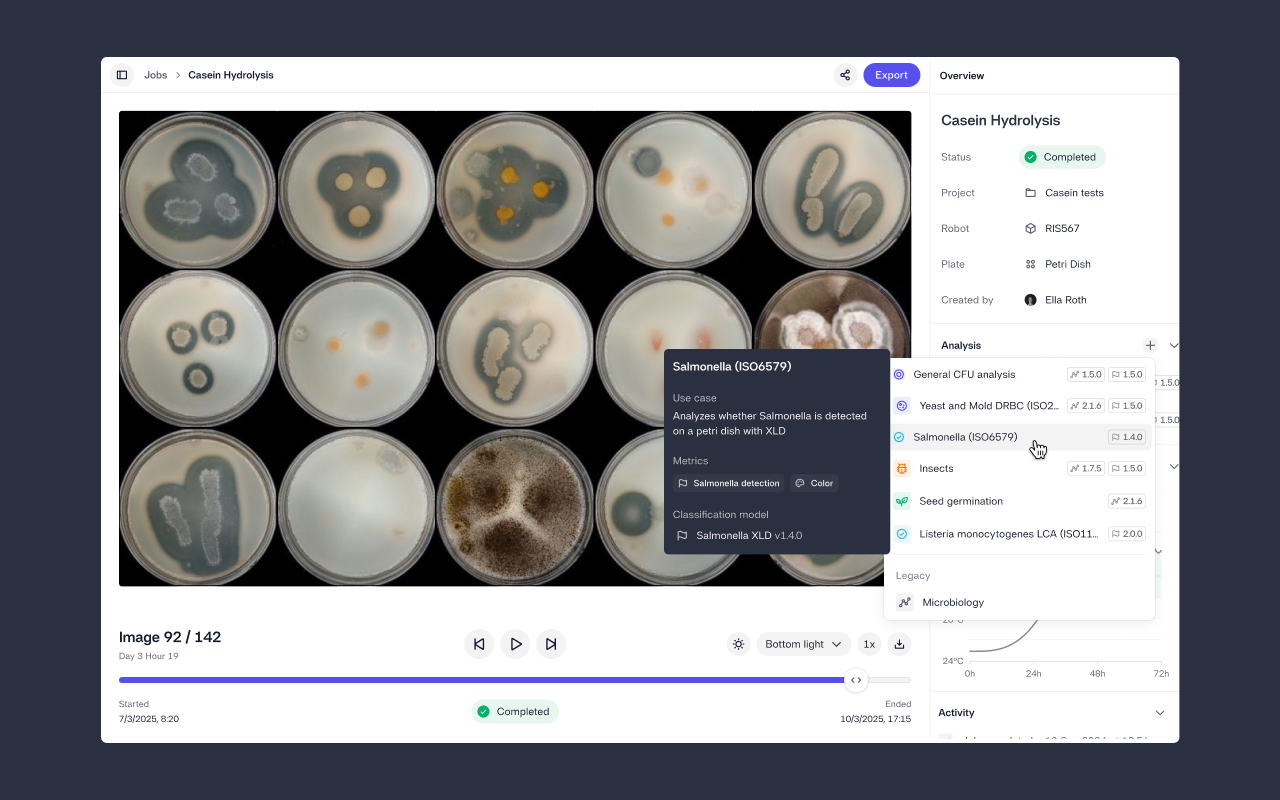Select Yeast and Mold DRBC option
Viewport: 1280px width, 800px height.
(988, 406)
